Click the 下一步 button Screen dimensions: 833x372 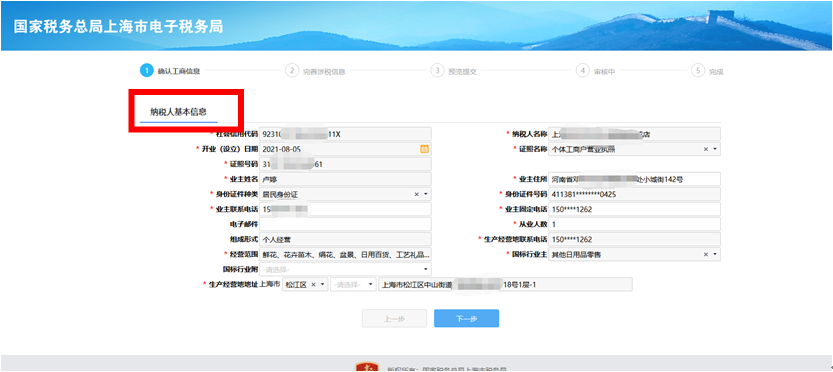[466, 319]
